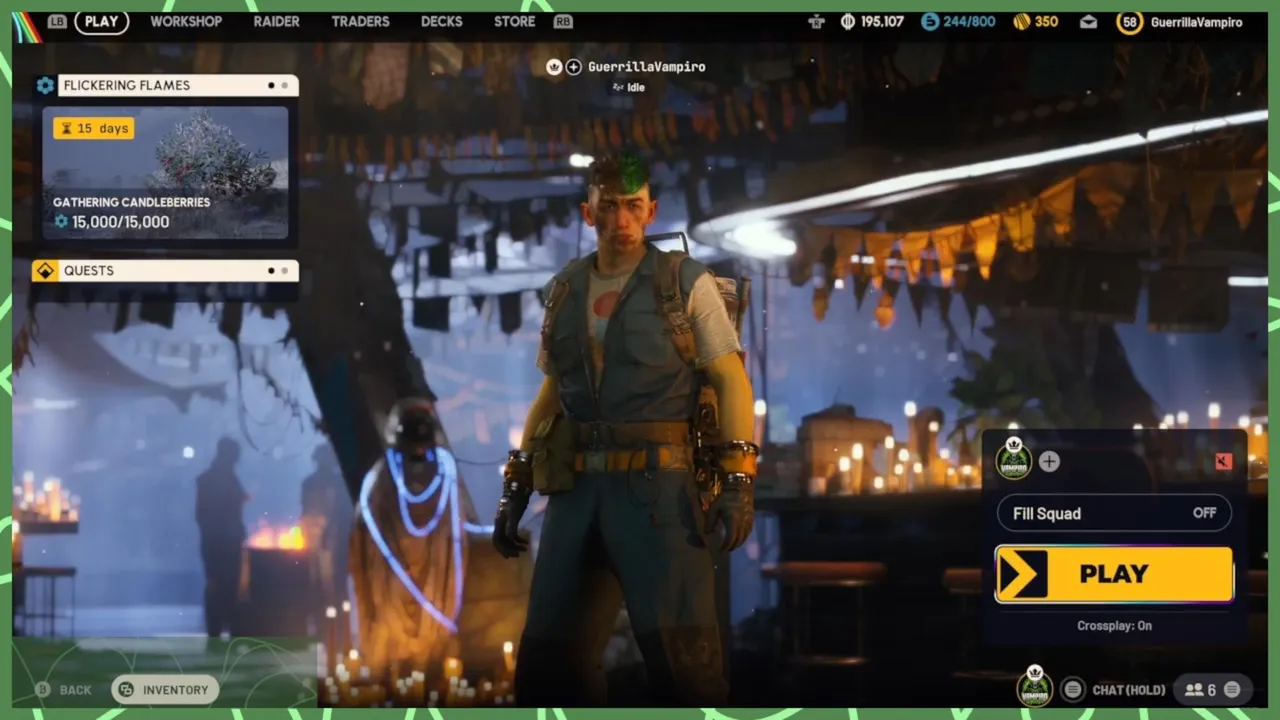Select the PLAY tab in top navigation
This screenshot has height=720, width=1280.
pyautogui.click(x=101, y=21)
